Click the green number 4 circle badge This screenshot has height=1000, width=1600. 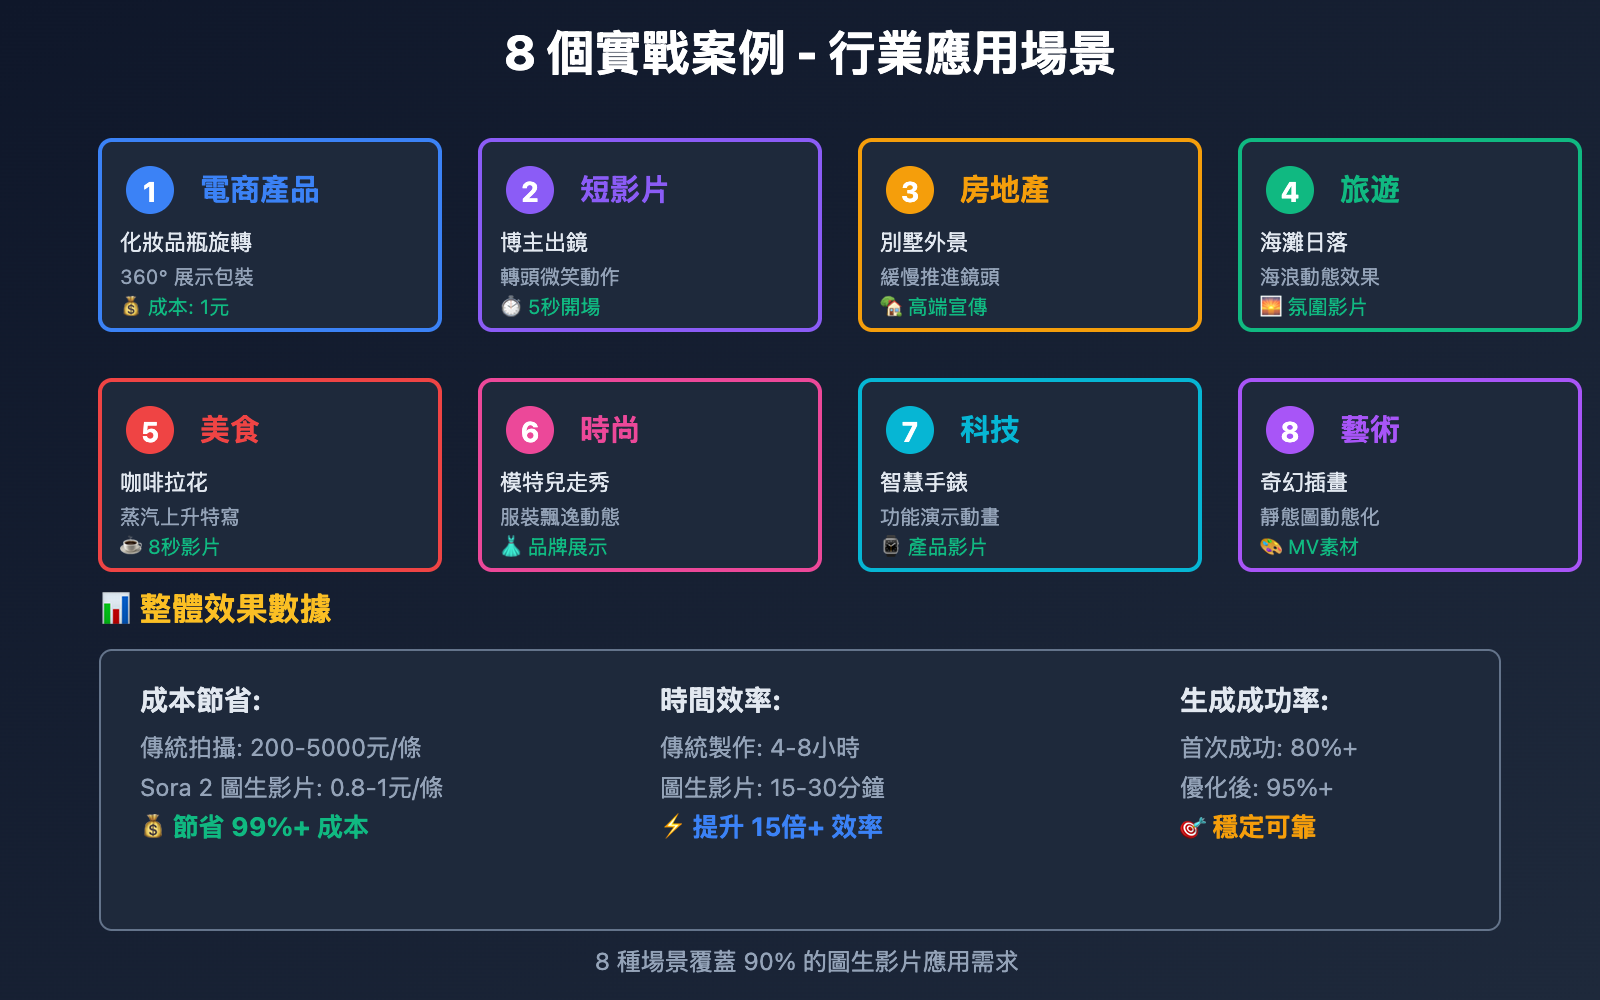(1290, 190)
